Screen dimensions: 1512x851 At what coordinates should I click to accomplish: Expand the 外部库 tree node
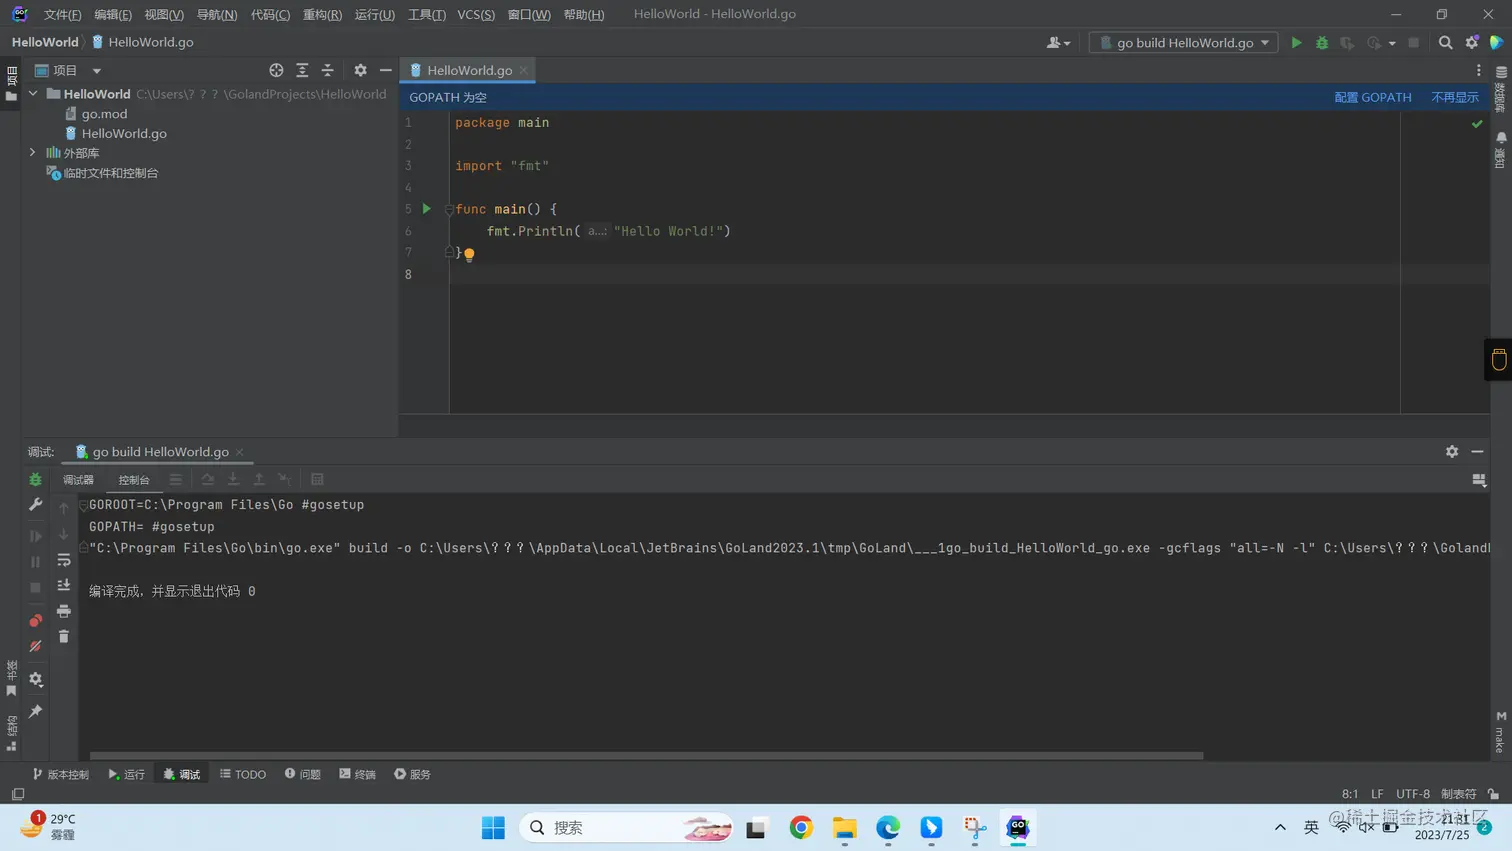[x=33, y=153]
